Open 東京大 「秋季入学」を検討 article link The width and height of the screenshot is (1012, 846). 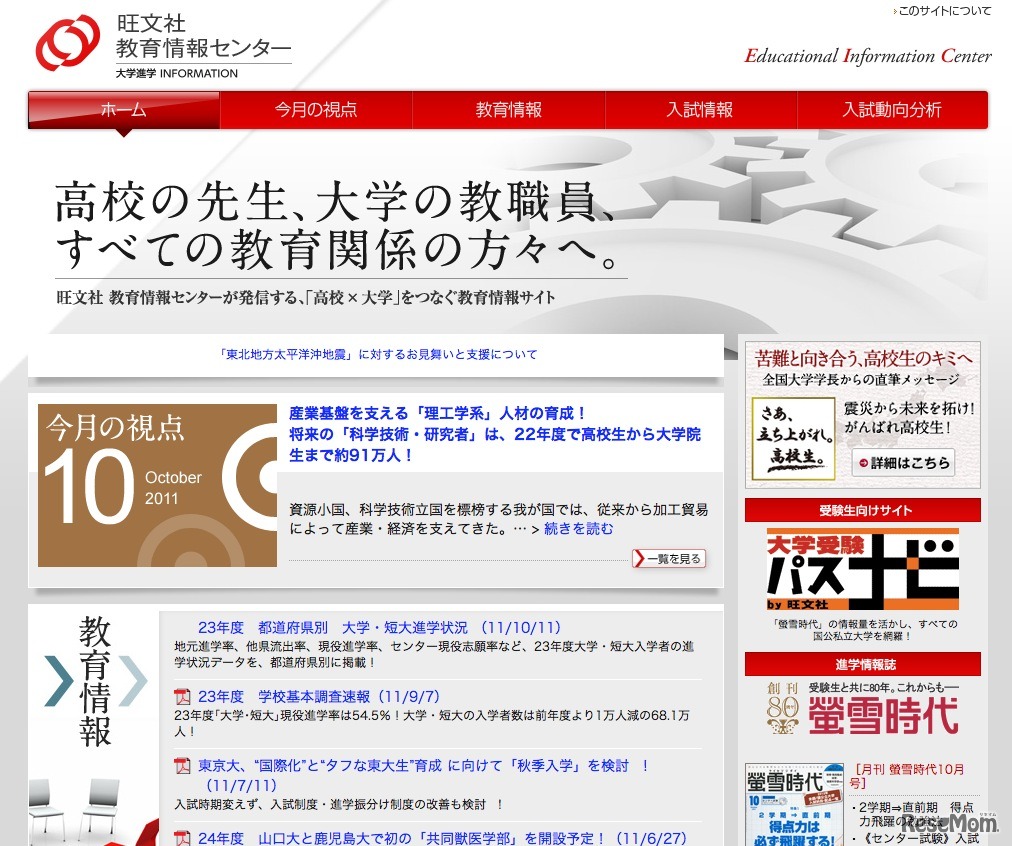[x=423, y=775]
